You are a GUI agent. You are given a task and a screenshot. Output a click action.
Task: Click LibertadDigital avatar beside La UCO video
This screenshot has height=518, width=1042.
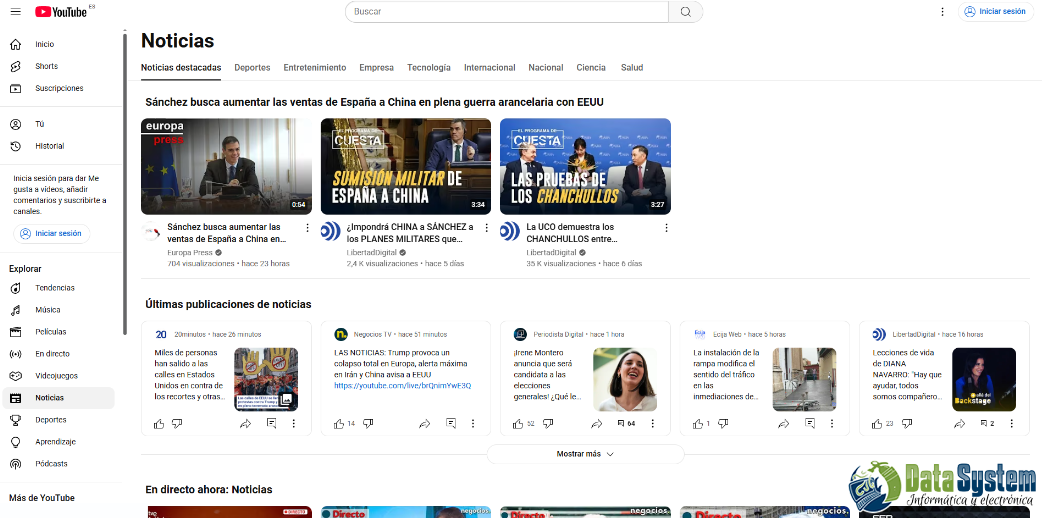point(510,231)
